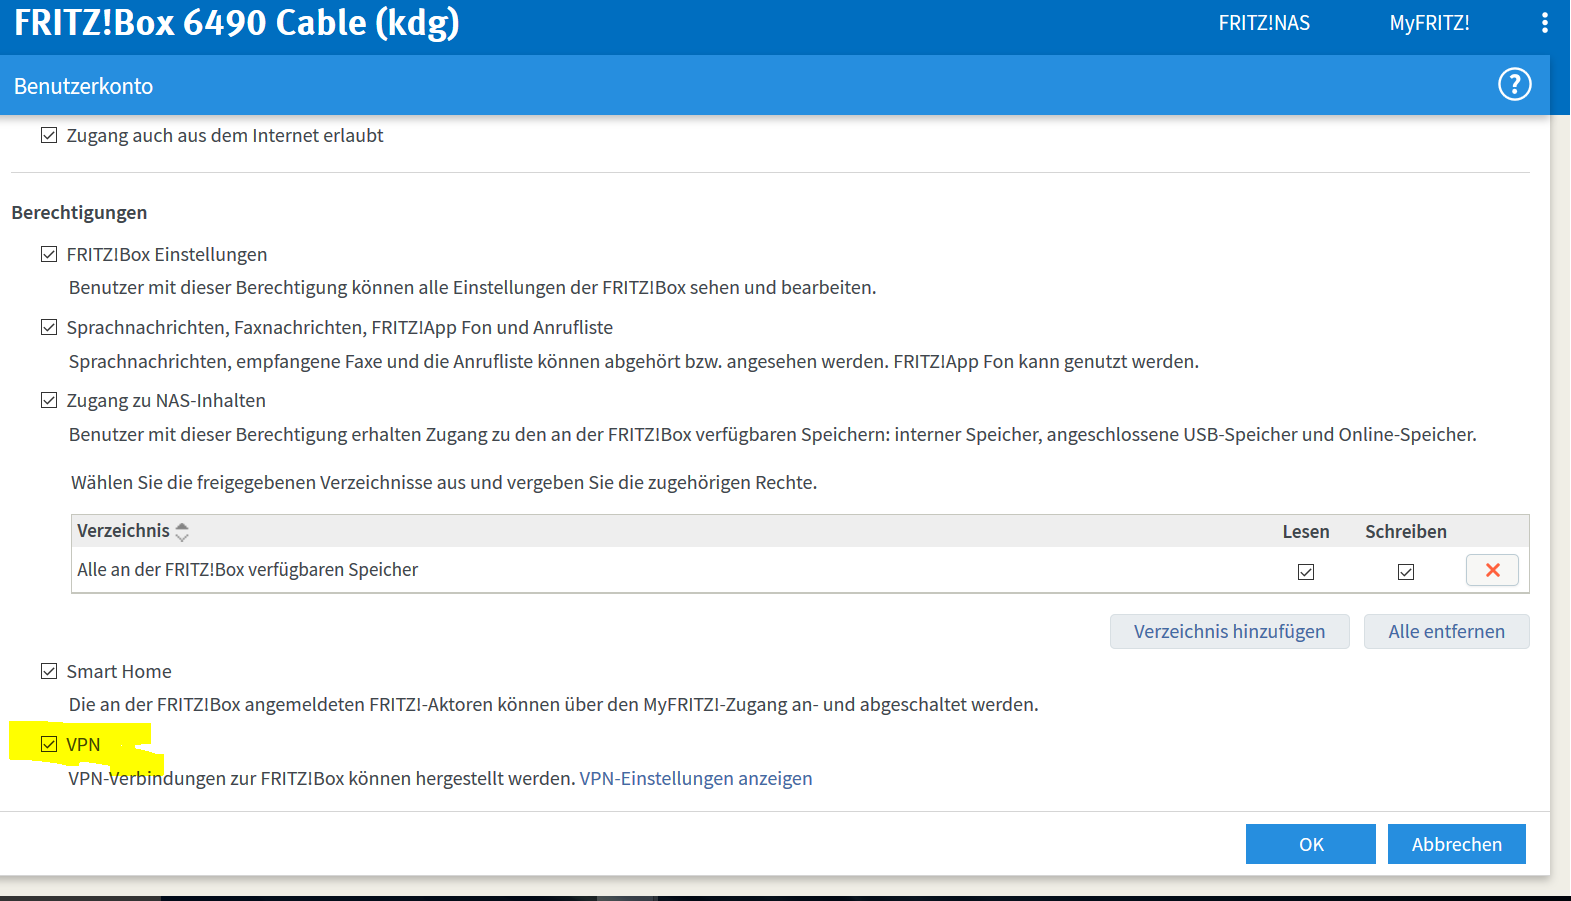Click Alle entfernen button
Screen dimensions: 1571x901
tap(1446, 631)
